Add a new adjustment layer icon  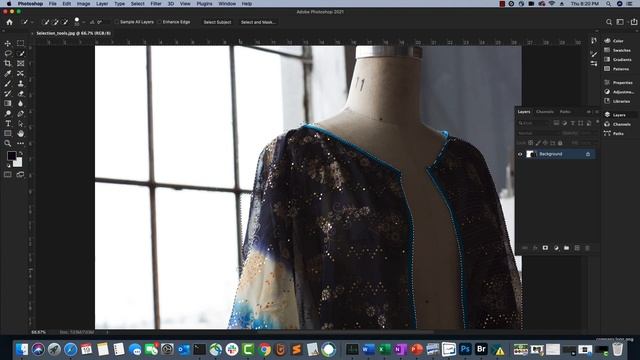[x=556, y=248]
